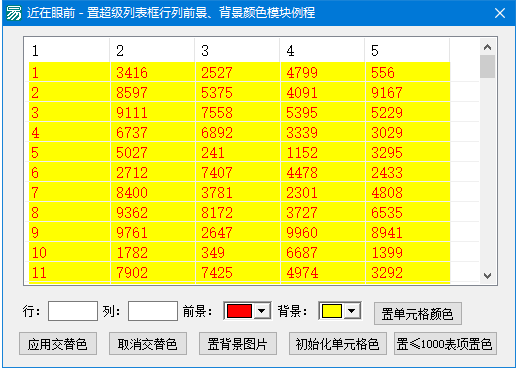The image size is (518, 370).
Task: Select cell with value 2433
Action: coord(408,172)
